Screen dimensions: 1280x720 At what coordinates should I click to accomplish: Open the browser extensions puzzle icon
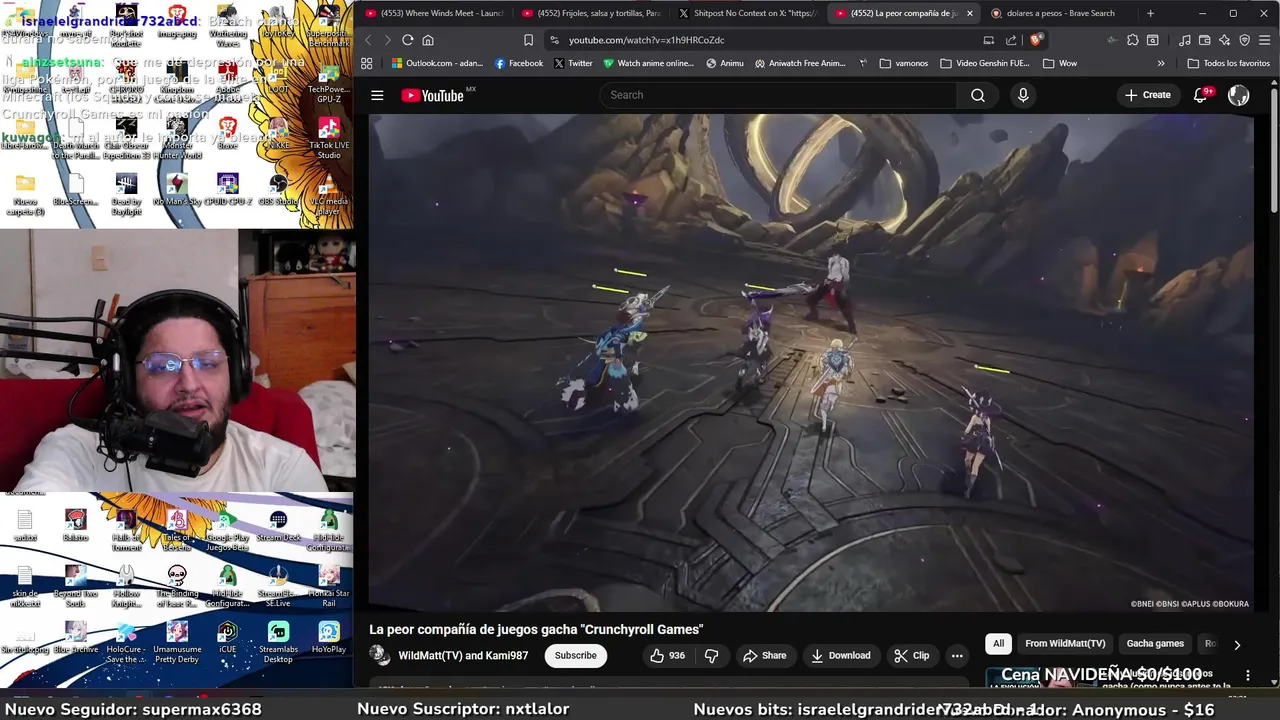click(1132, 40)
